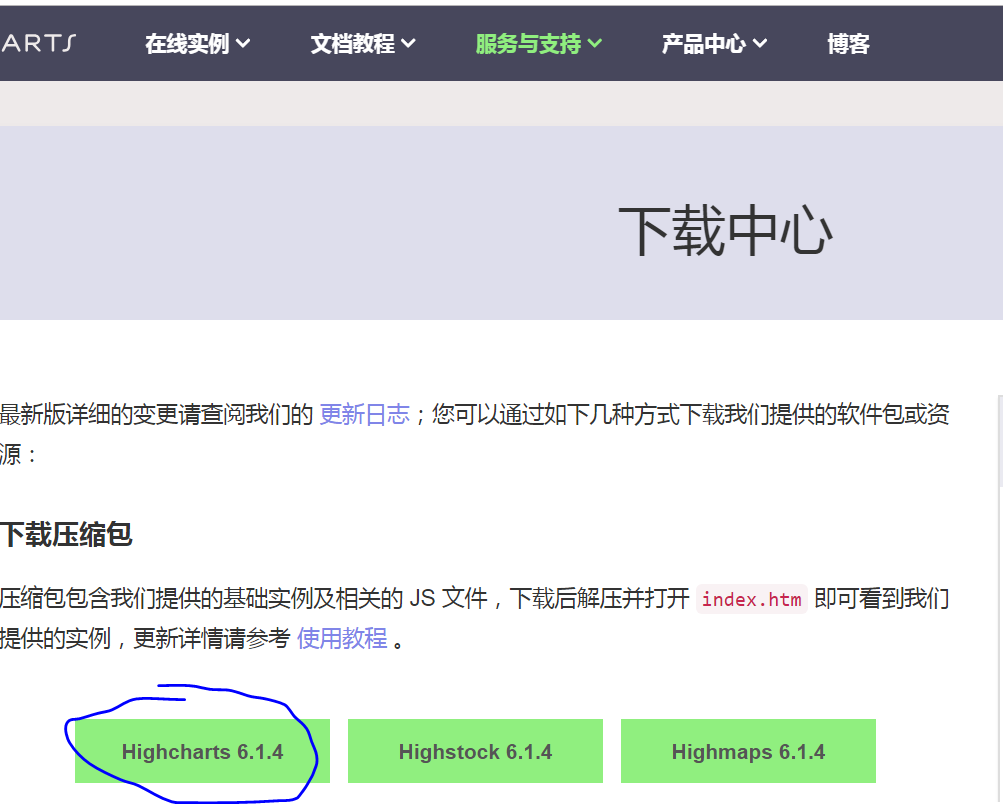Expand chevron next to 服务与支持
Image resolution: width=1003 pixels, height=804 pixels.
coord(595,43)
